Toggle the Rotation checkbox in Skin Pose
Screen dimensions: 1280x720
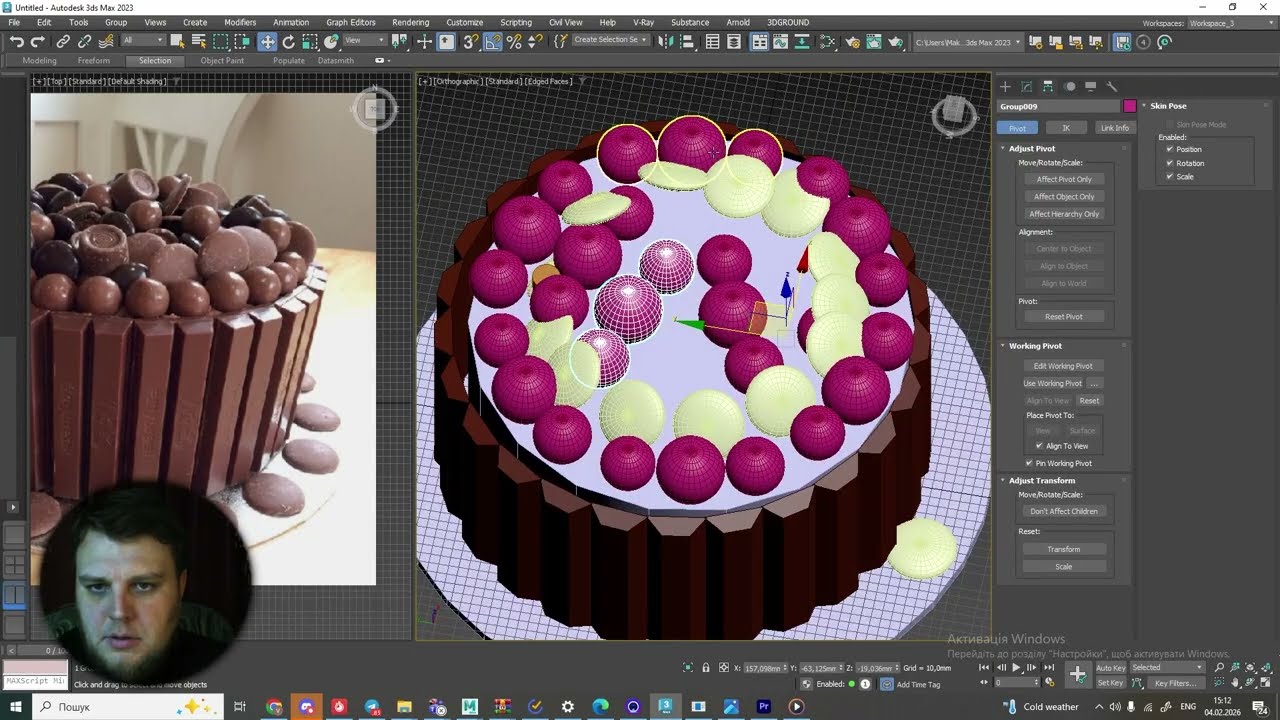pyautogui.click(x=1170, y=163)
